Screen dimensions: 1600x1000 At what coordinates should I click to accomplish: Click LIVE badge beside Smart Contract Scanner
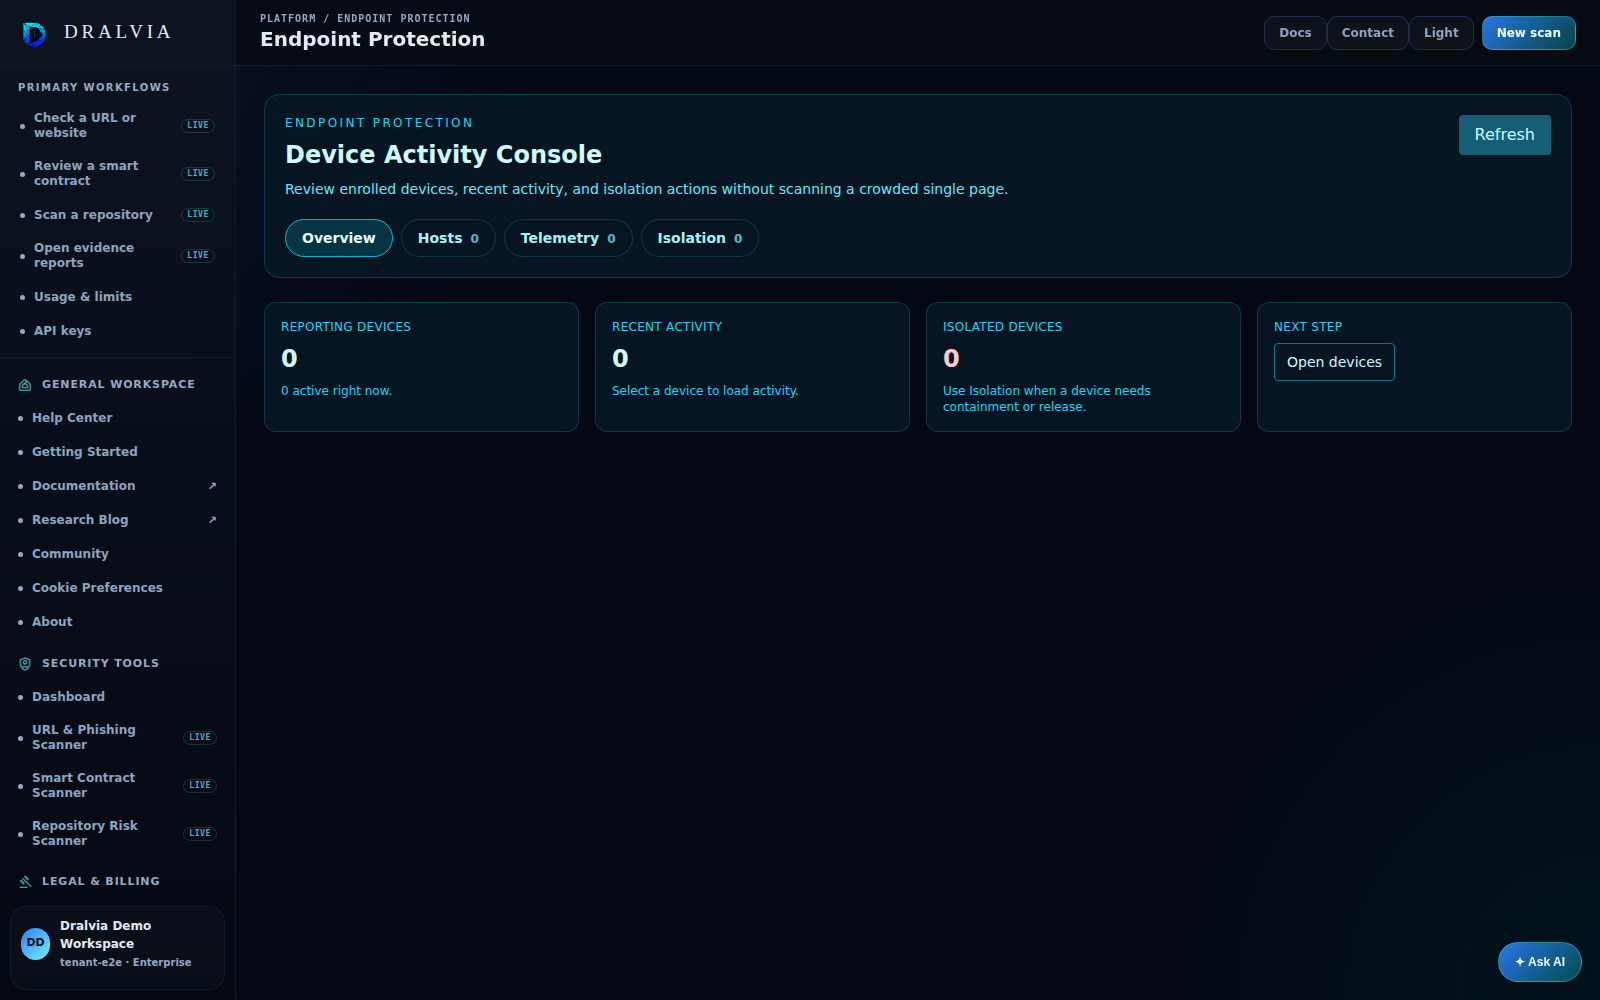200,785
